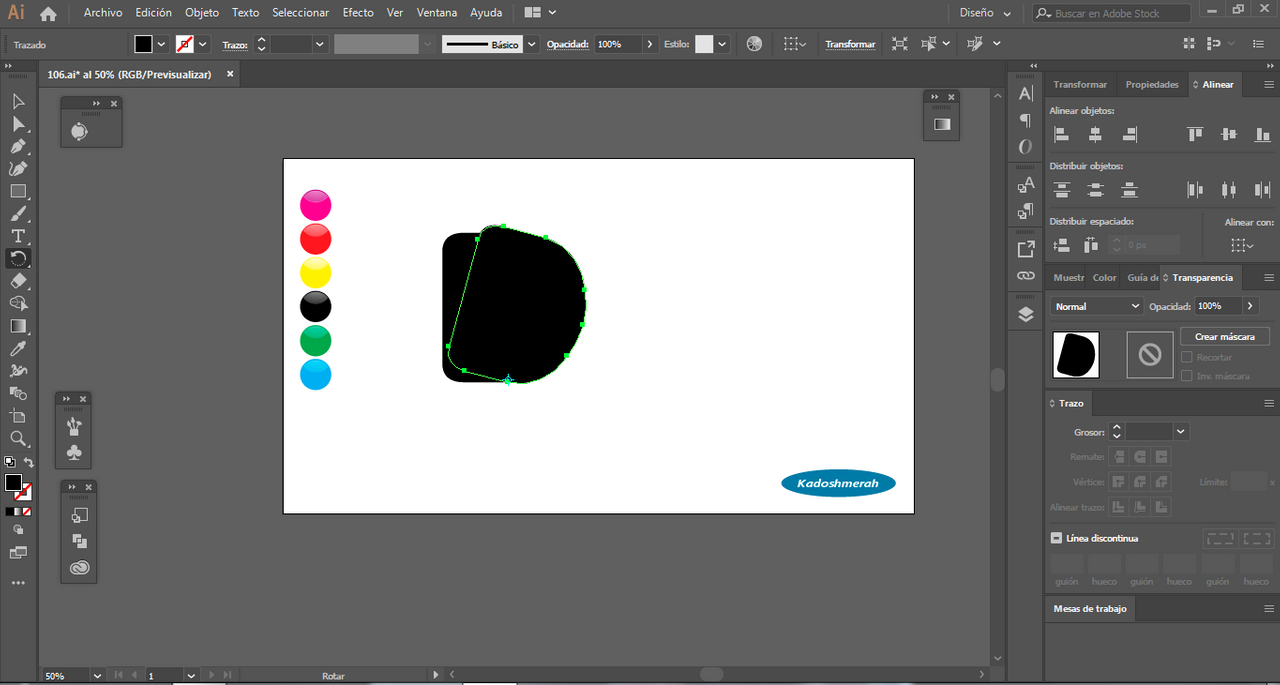Swap fill and stroke colors

pyautogui.click(x=29, y=462)
